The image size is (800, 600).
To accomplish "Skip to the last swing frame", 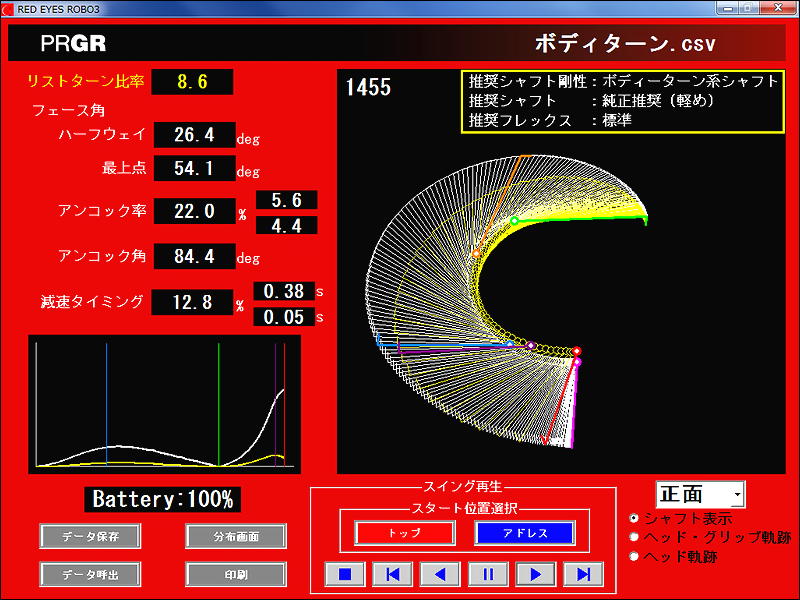I will click(584, 574).
